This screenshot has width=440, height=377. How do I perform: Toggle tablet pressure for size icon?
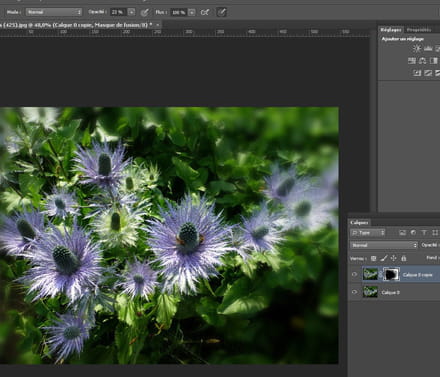pyautogui.click(x=221, y=13)
